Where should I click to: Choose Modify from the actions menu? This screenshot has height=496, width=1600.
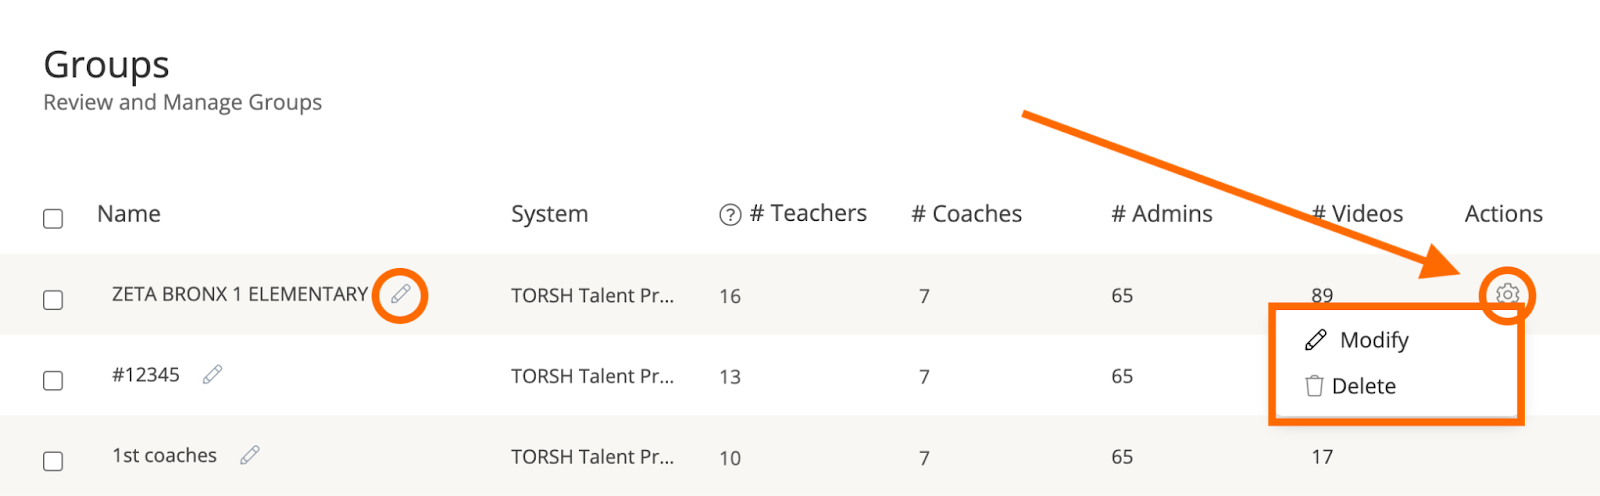point(1374,340)
